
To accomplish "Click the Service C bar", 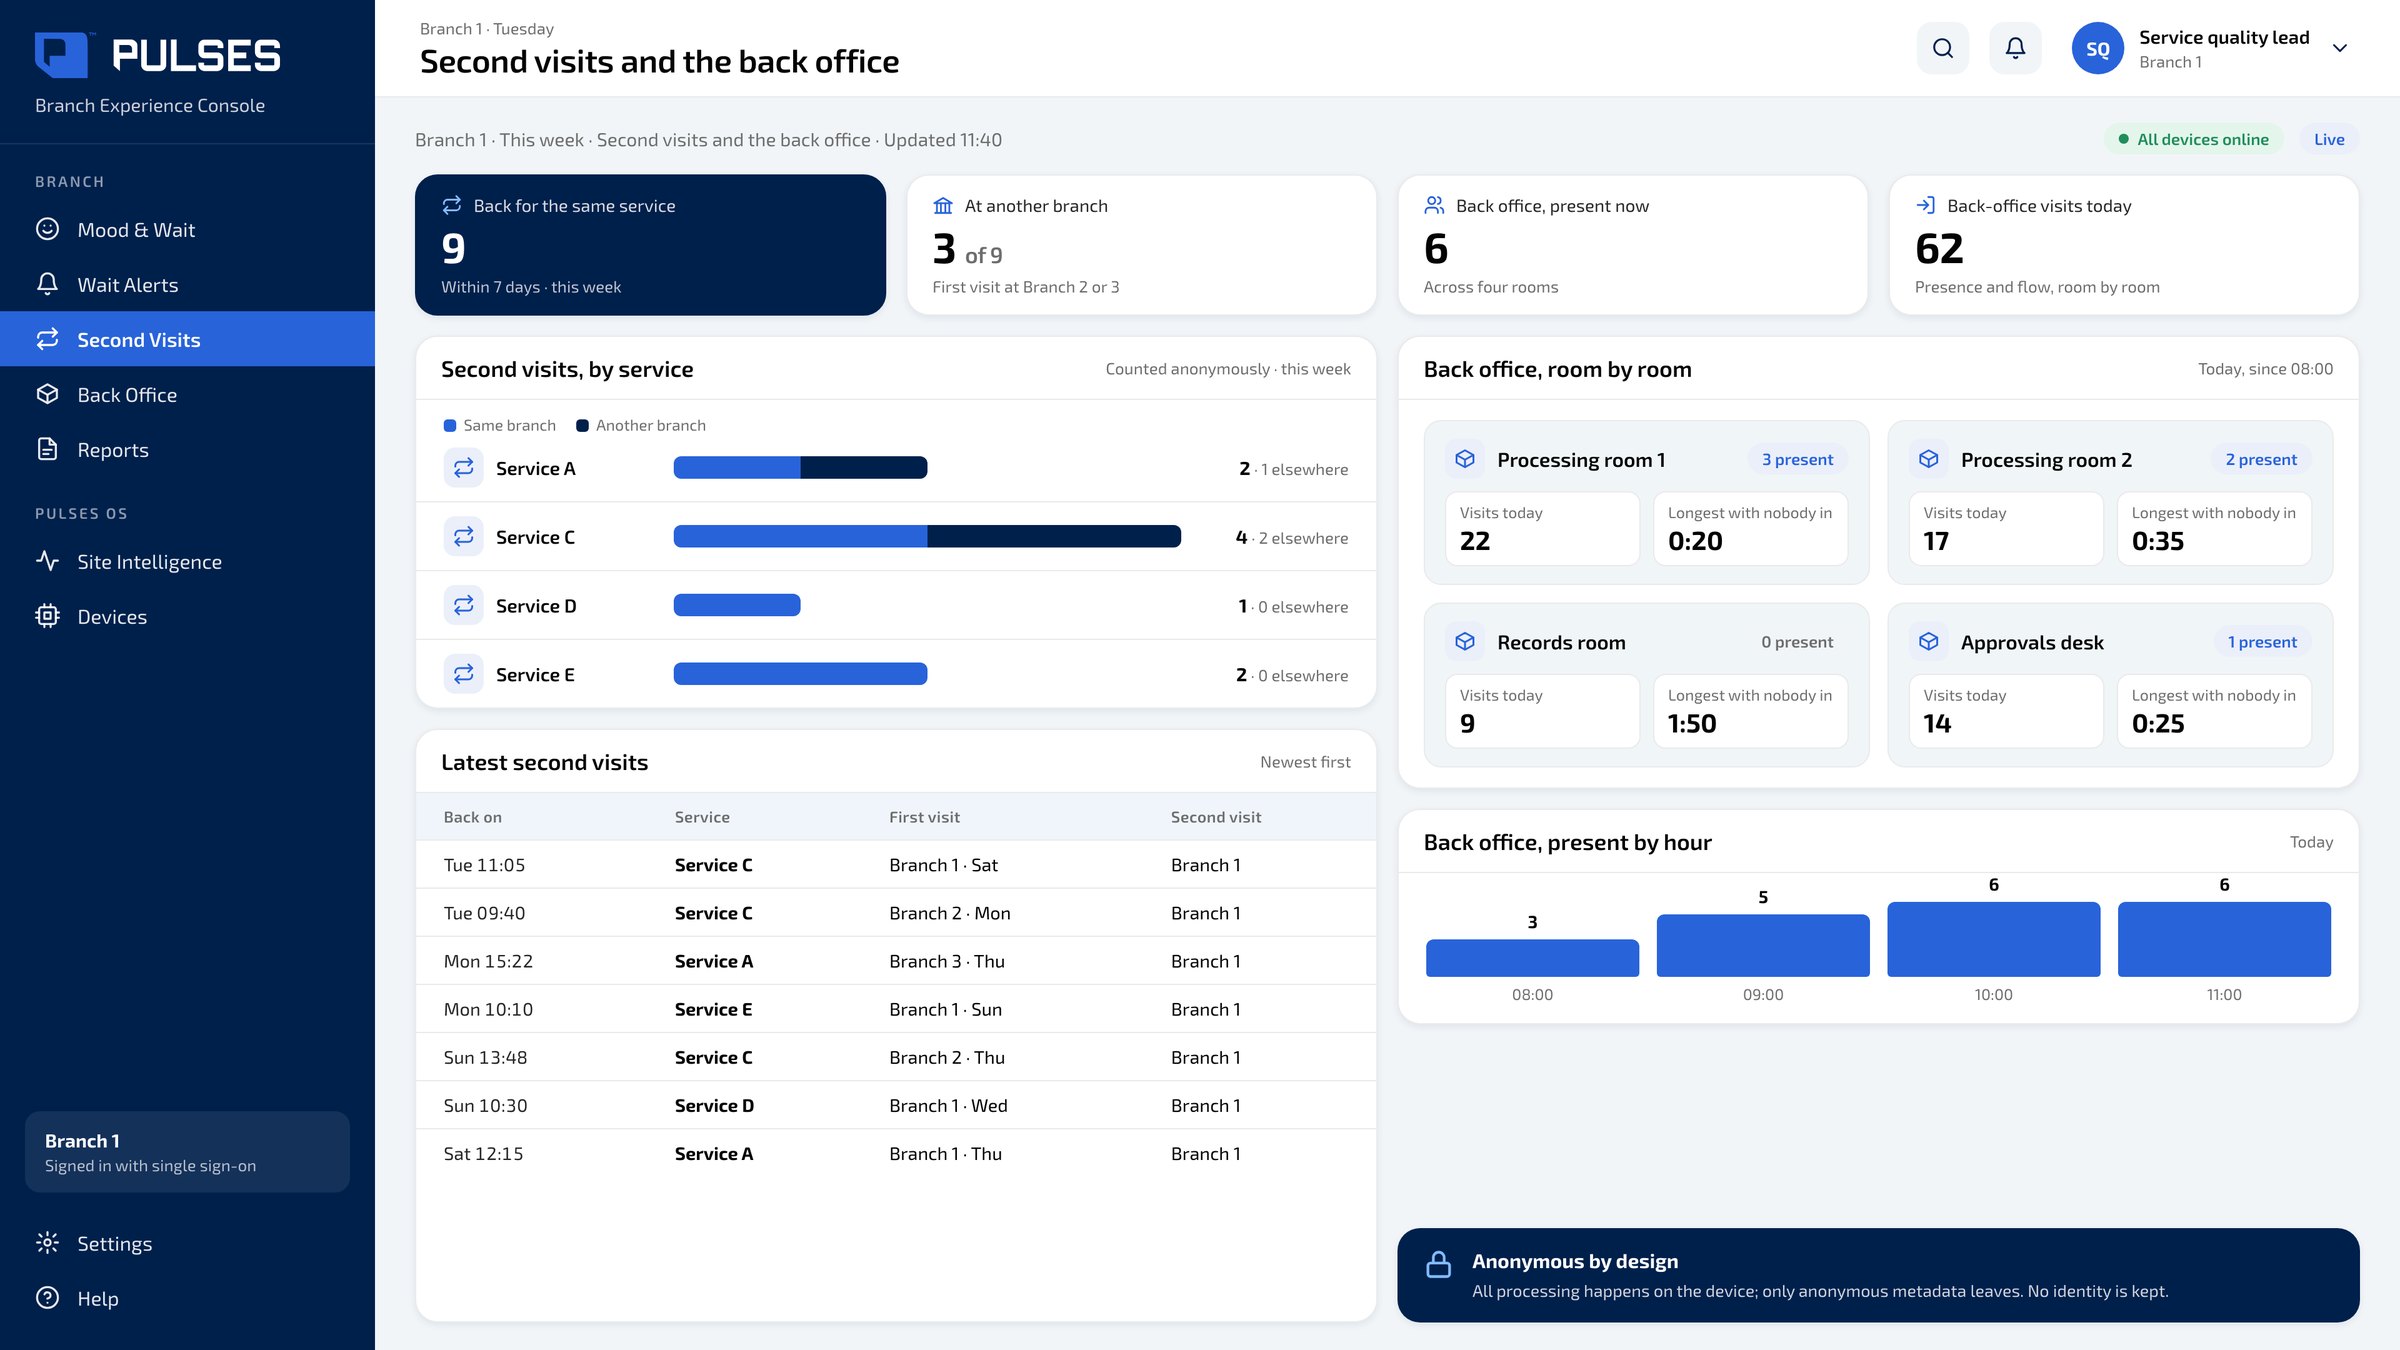I will 927,536.
